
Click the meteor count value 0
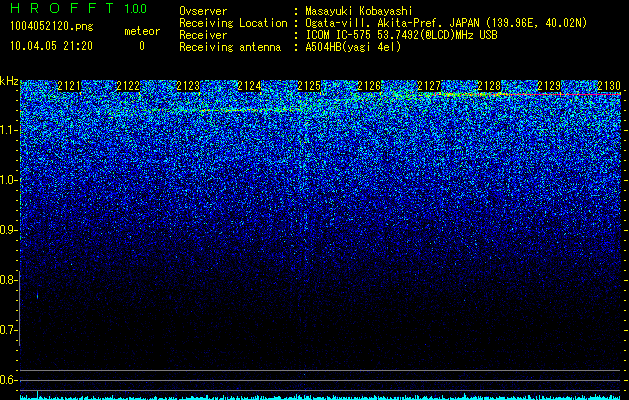(142, 46)
